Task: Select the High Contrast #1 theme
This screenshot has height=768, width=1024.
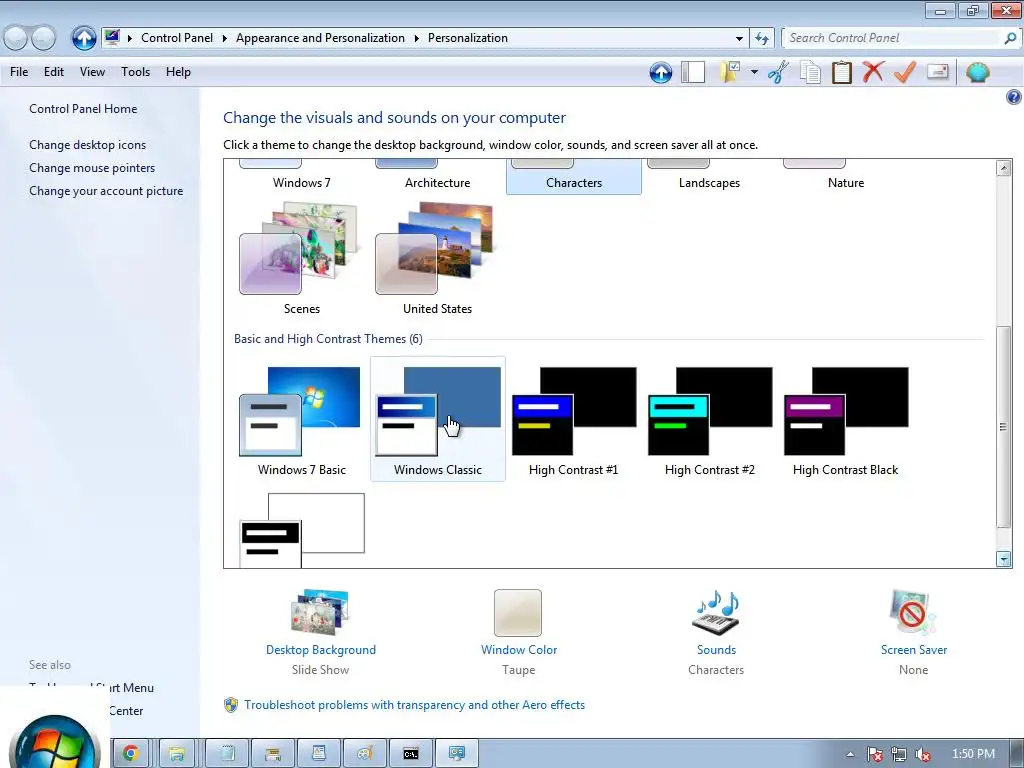Action: click(574, 421)
